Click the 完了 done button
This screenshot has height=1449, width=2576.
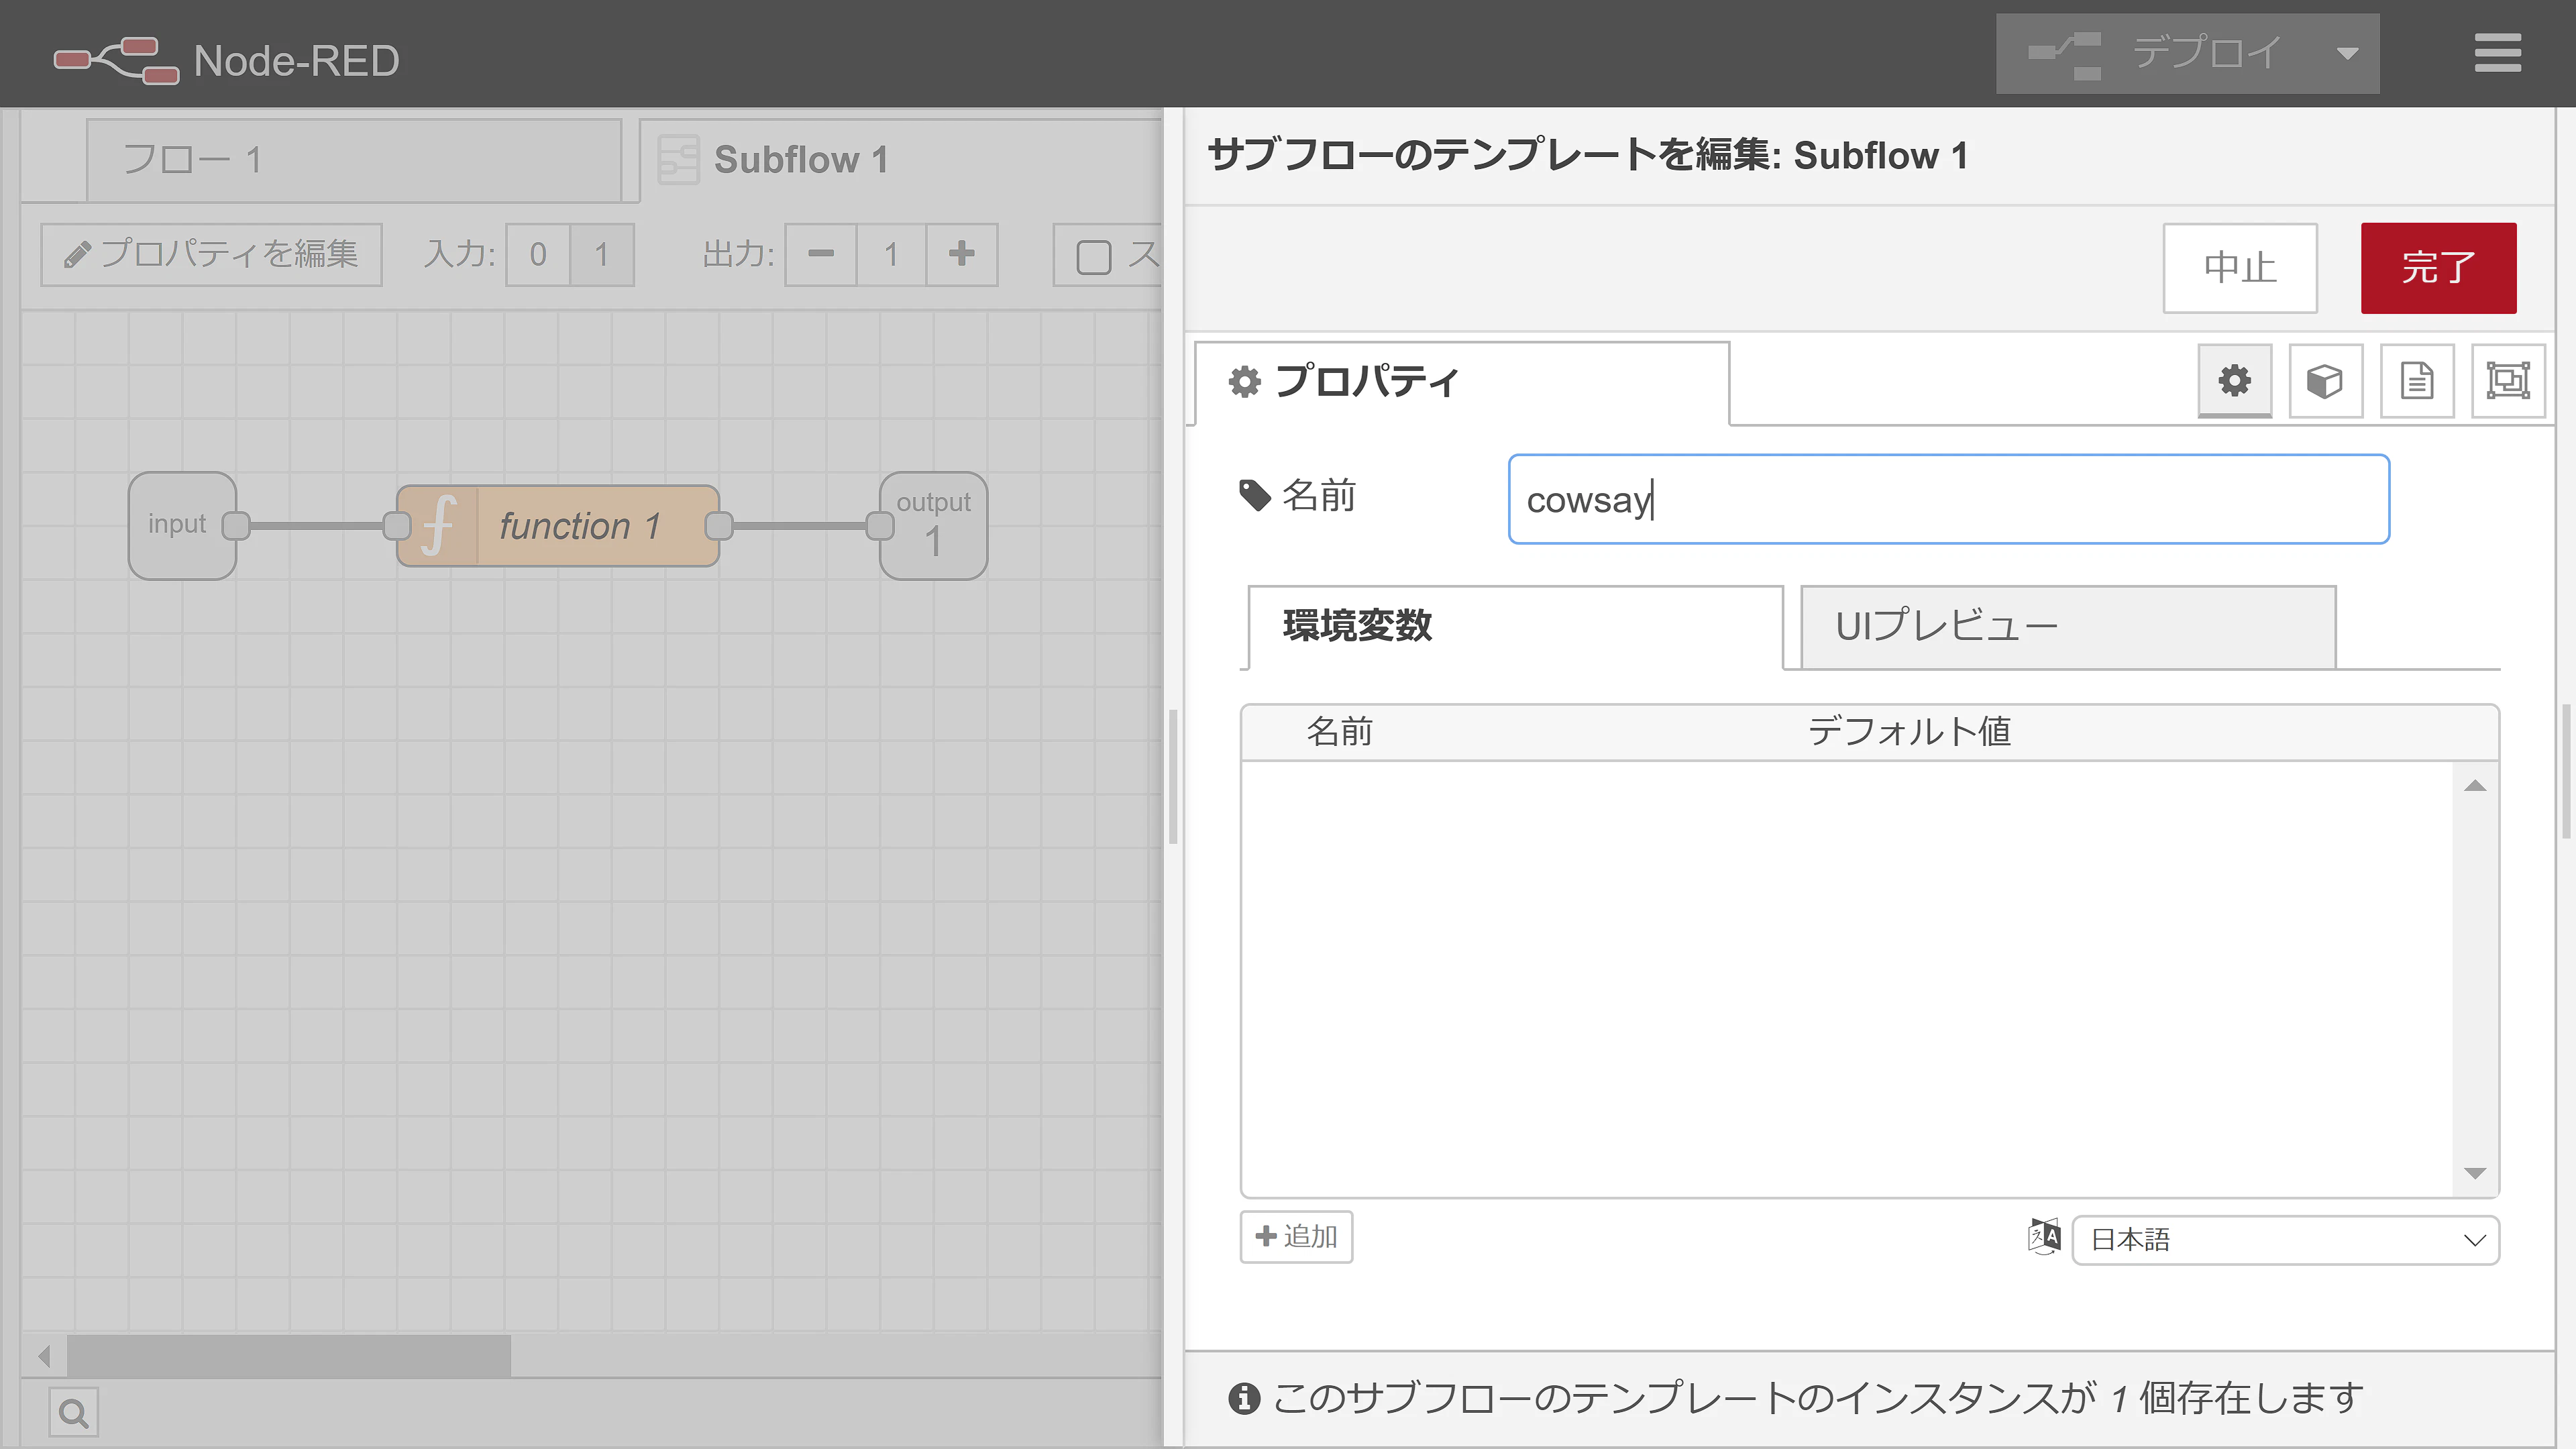pos(2438,268)
